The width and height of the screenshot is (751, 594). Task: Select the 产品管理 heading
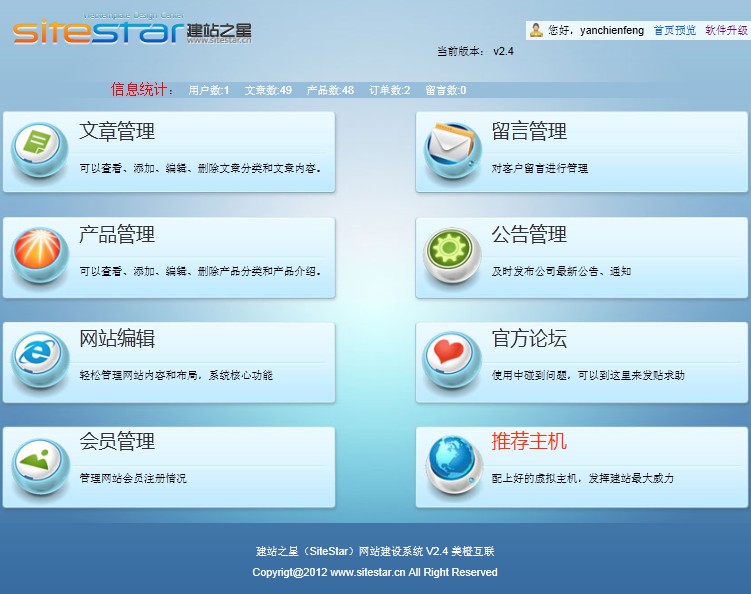coord(117,236)
